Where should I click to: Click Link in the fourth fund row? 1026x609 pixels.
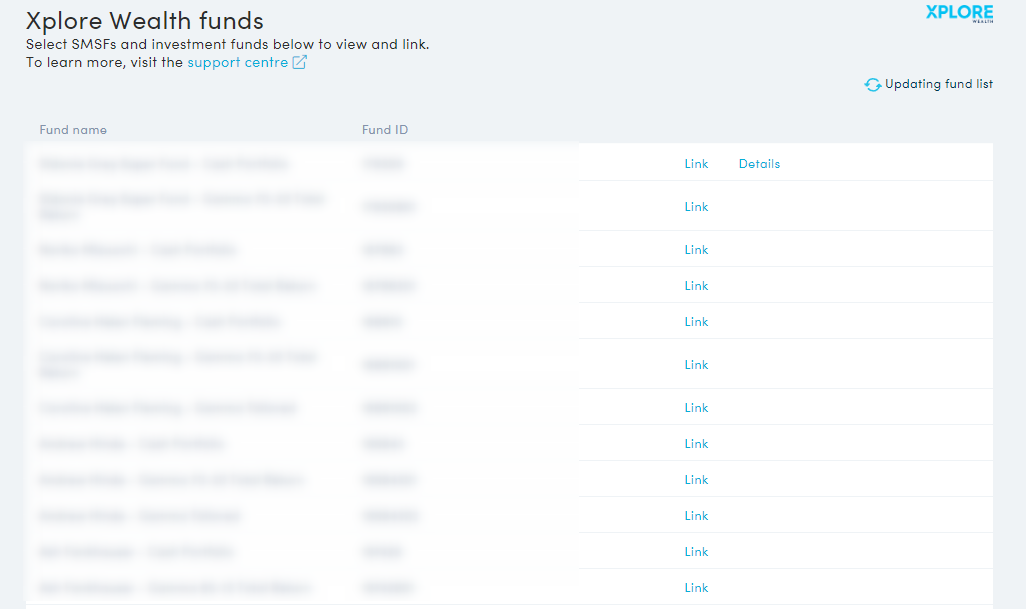pyautogui.click(x=696, y=286)
